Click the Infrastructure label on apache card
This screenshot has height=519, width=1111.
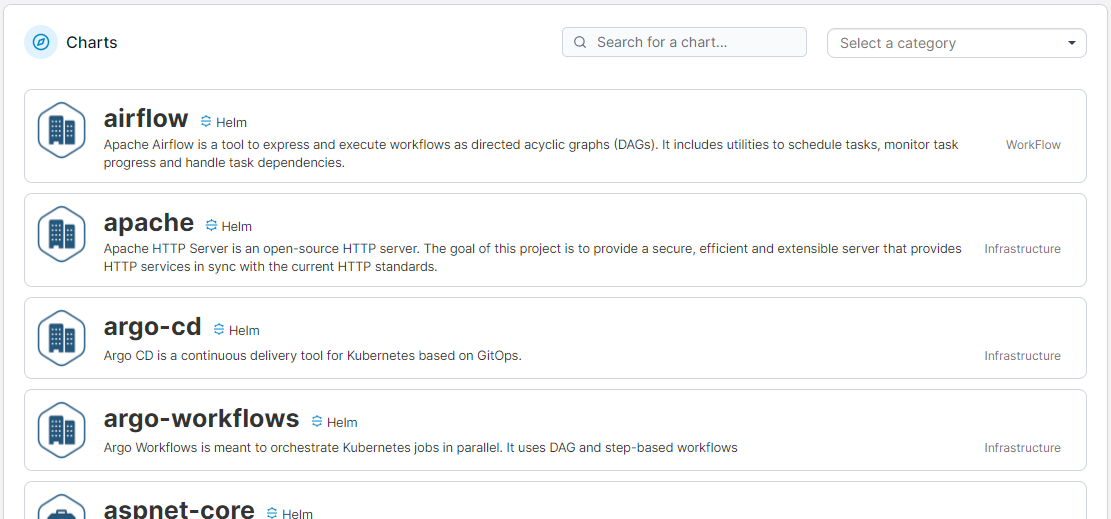click(1022, 249)
